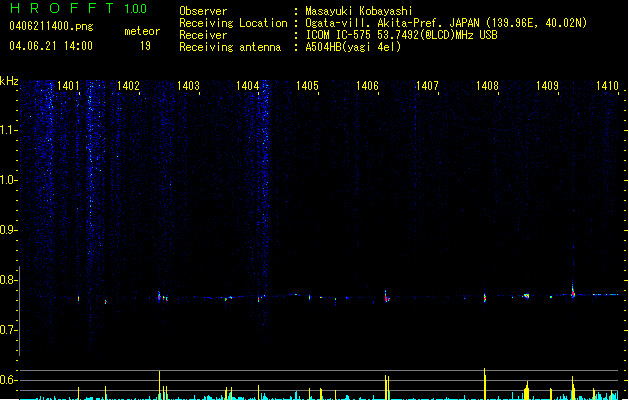Click the 1.0 kHz axis label
Screen dimensions: 629x400
click(9, 180)
